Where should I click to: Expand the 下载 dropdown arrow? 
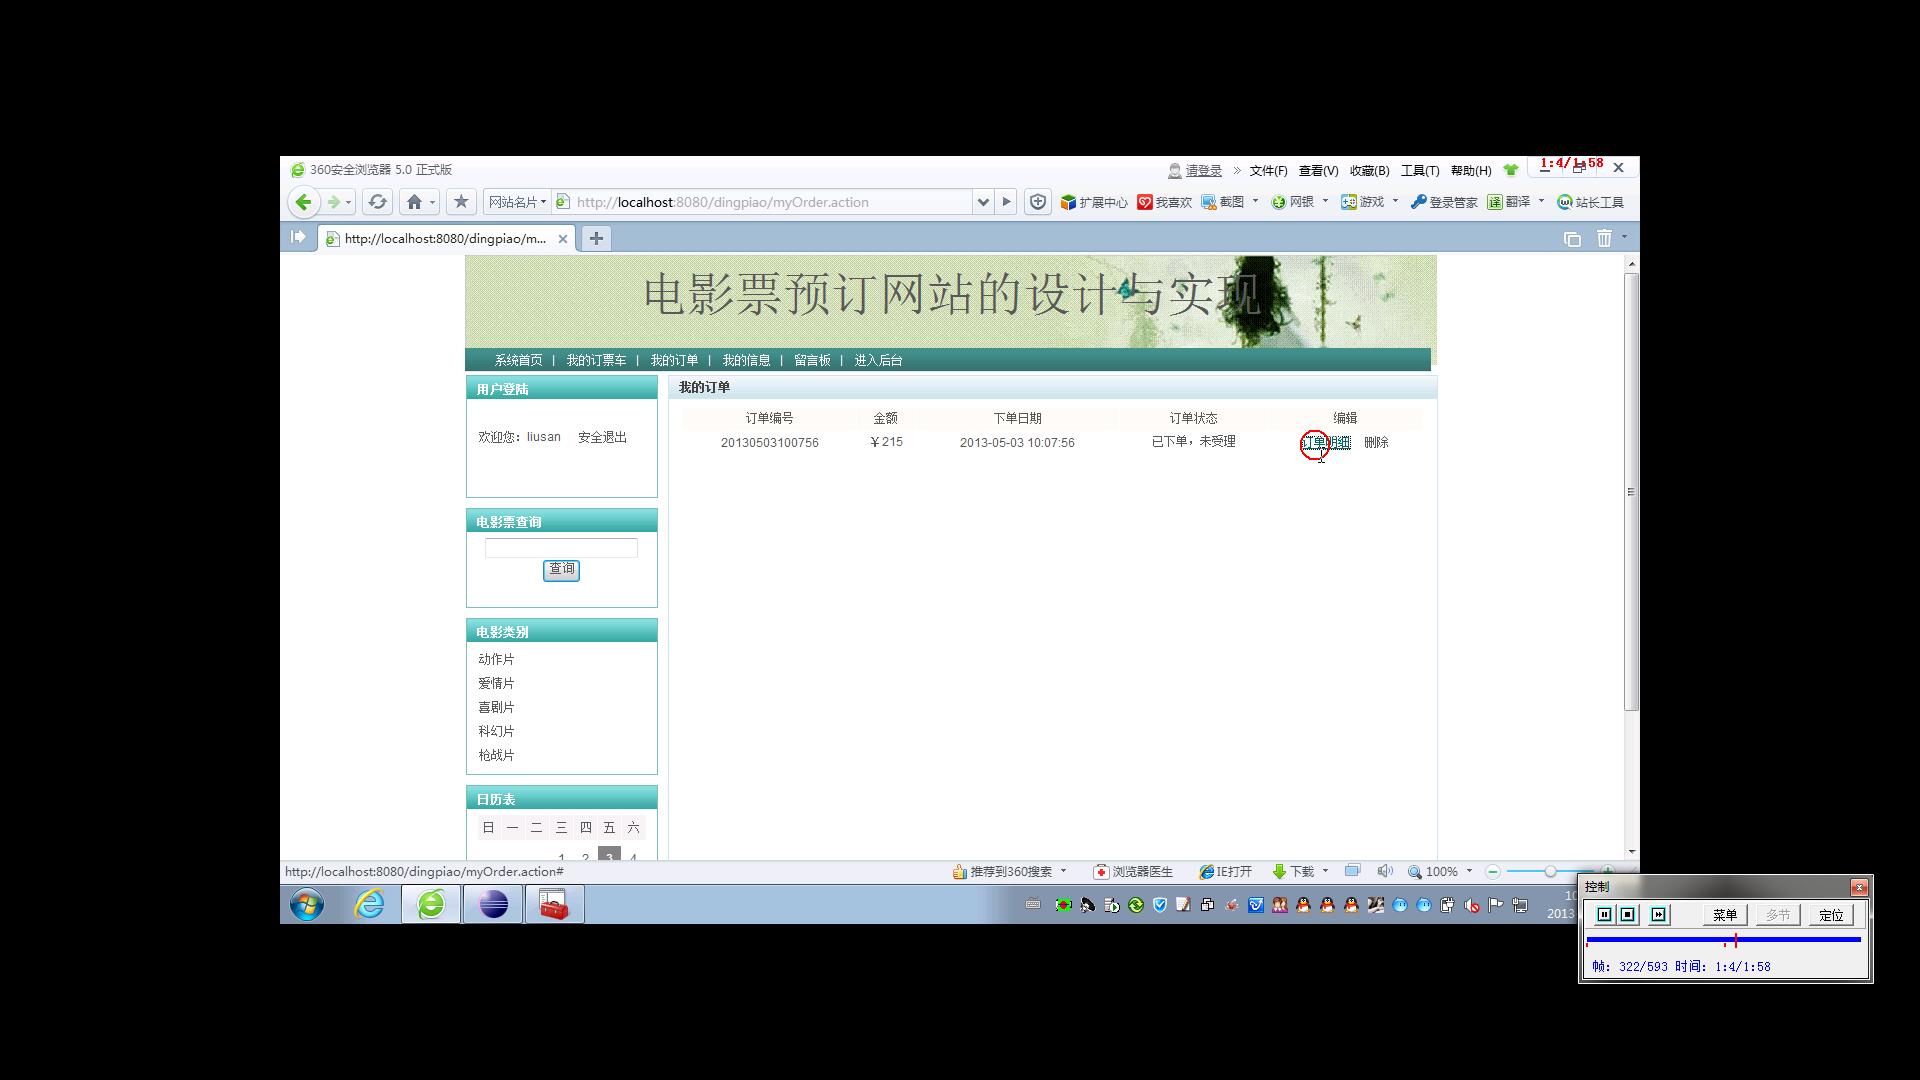(1326, 871)
